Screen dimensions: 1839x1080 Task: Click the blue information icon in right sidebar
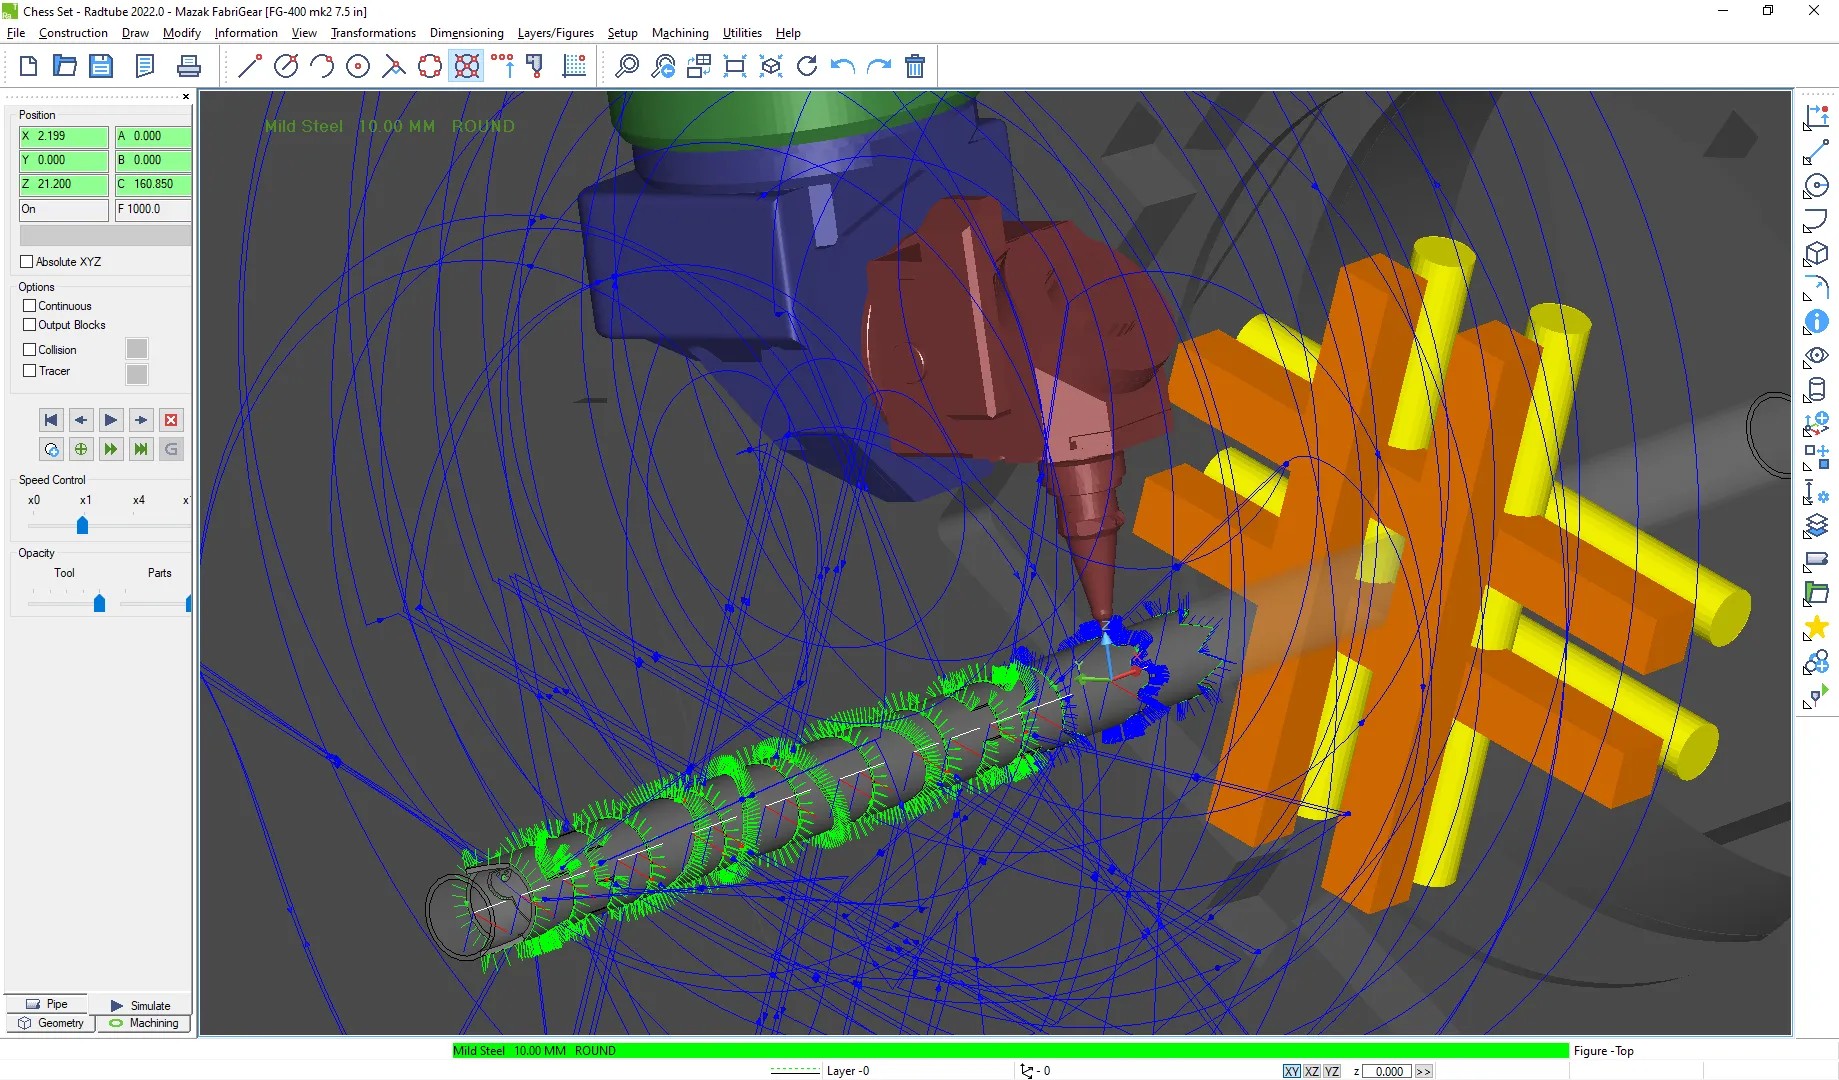1816,322
